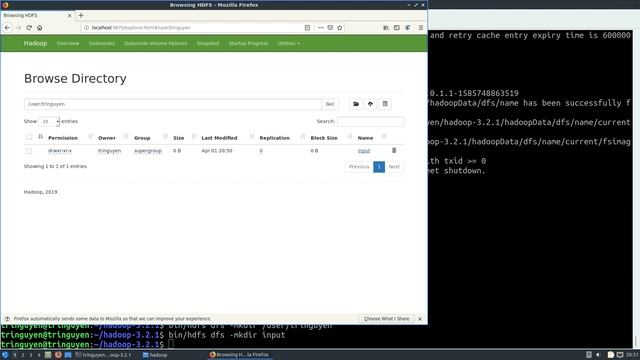The image size is (640, 360).
Task: Click Choose What I Share button
Action: point(386,319)
